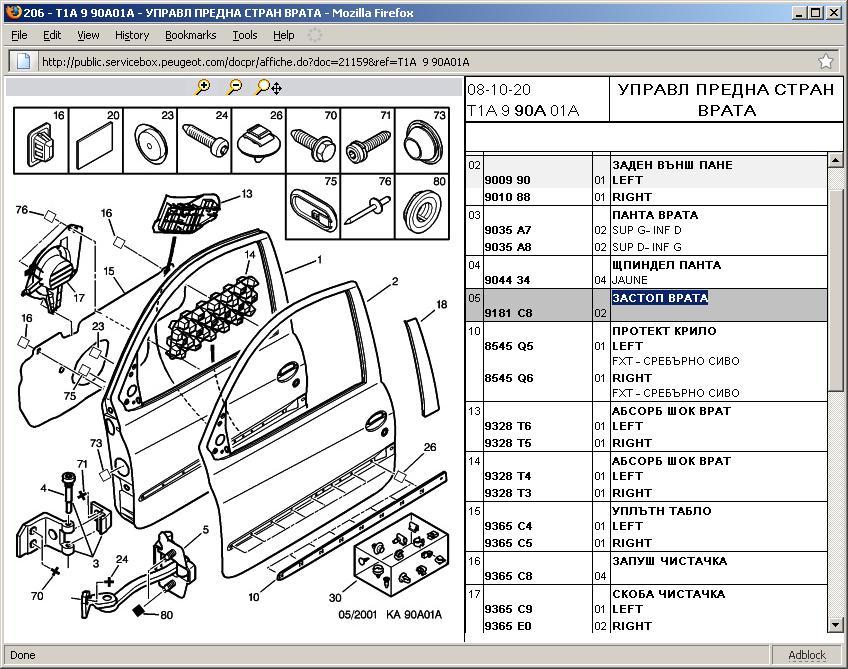Click part number 9035 A7
The image size is (848, 669).
508,230
